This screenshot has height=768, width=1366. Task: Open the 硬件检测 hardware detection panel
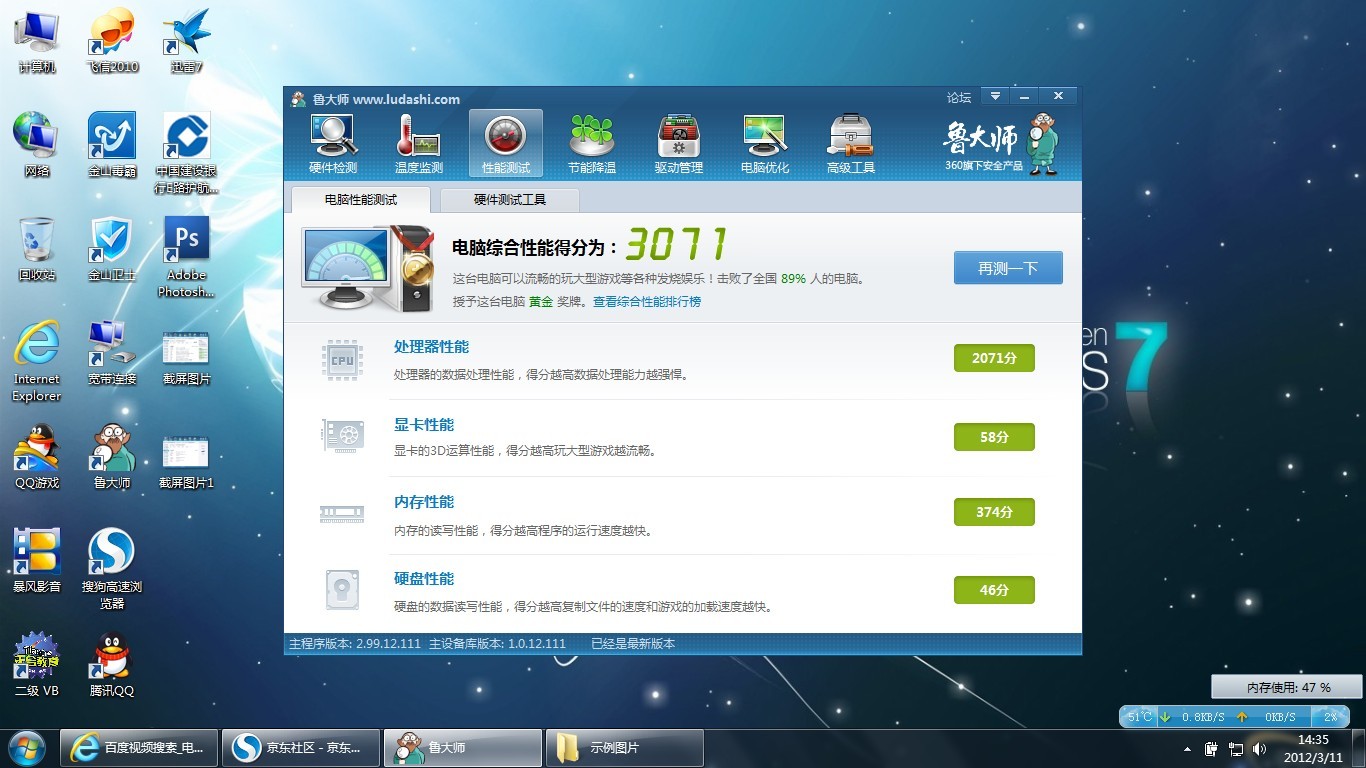coord(332,142)
